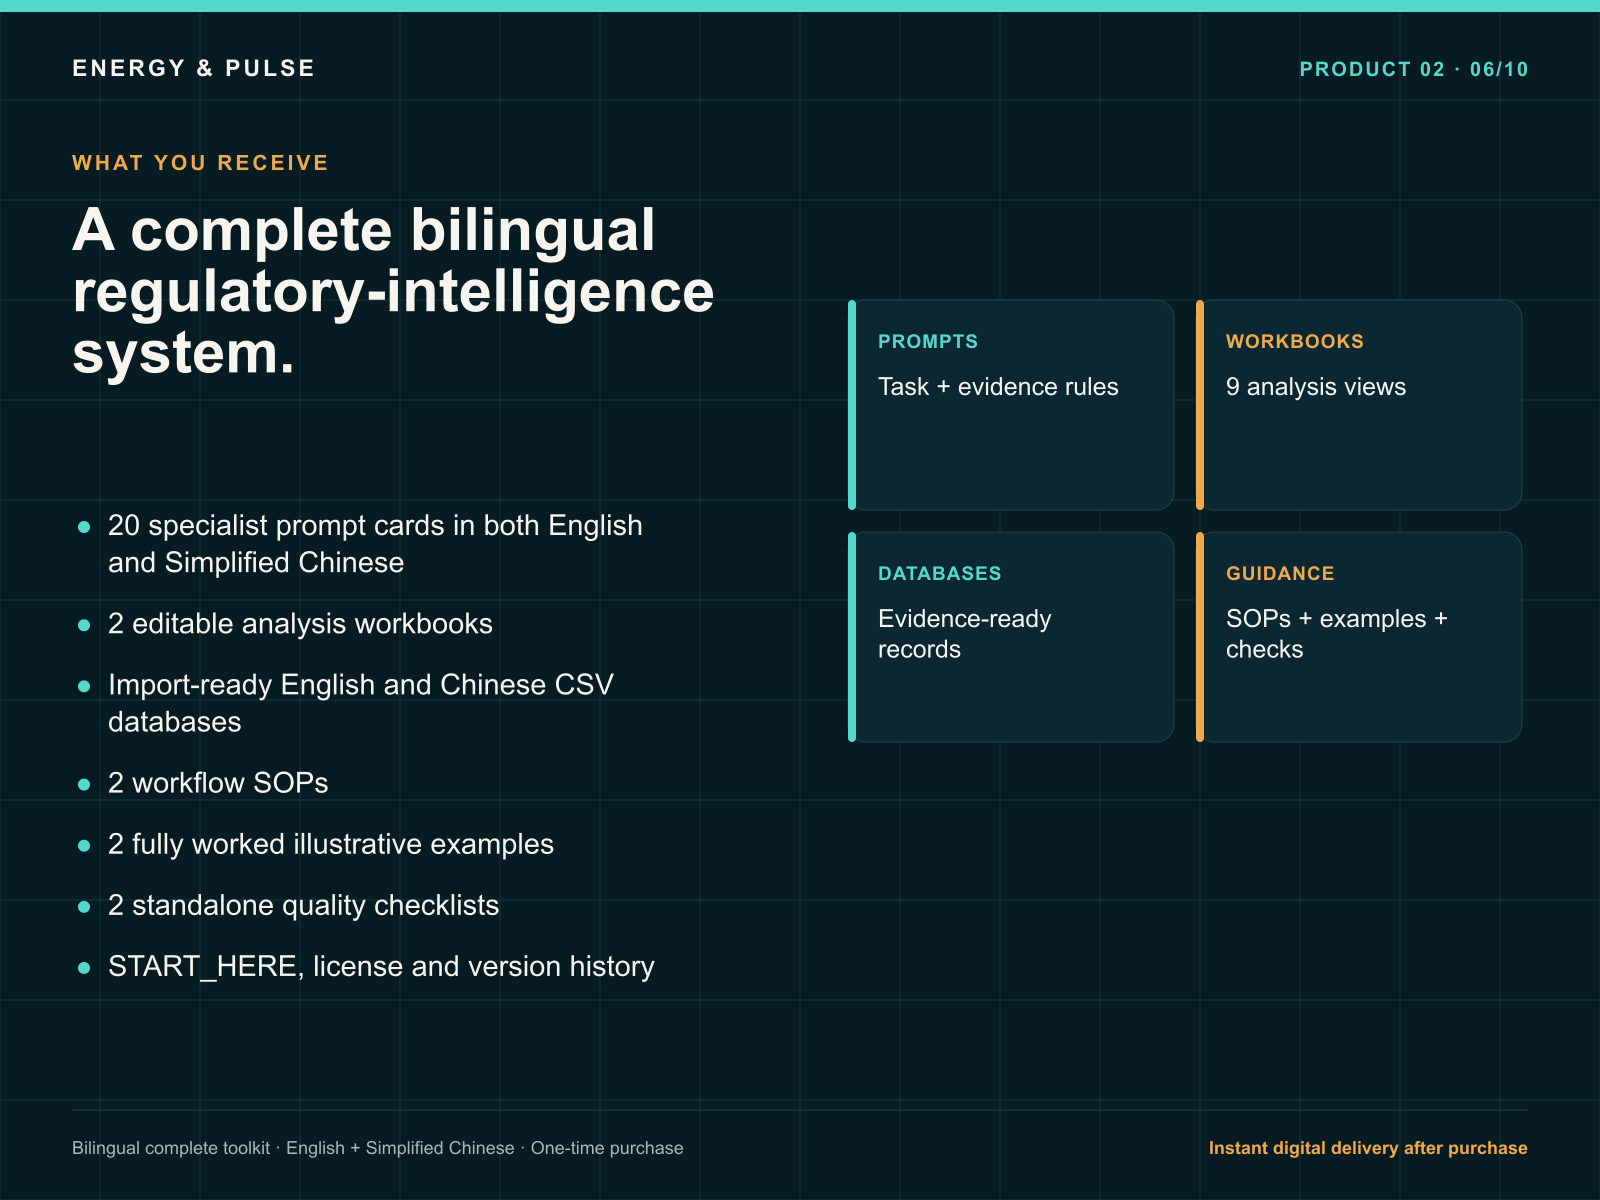Screen dimensions: 1600x1200
Task: Open the GUIDANCE card
Action: 1359,637
